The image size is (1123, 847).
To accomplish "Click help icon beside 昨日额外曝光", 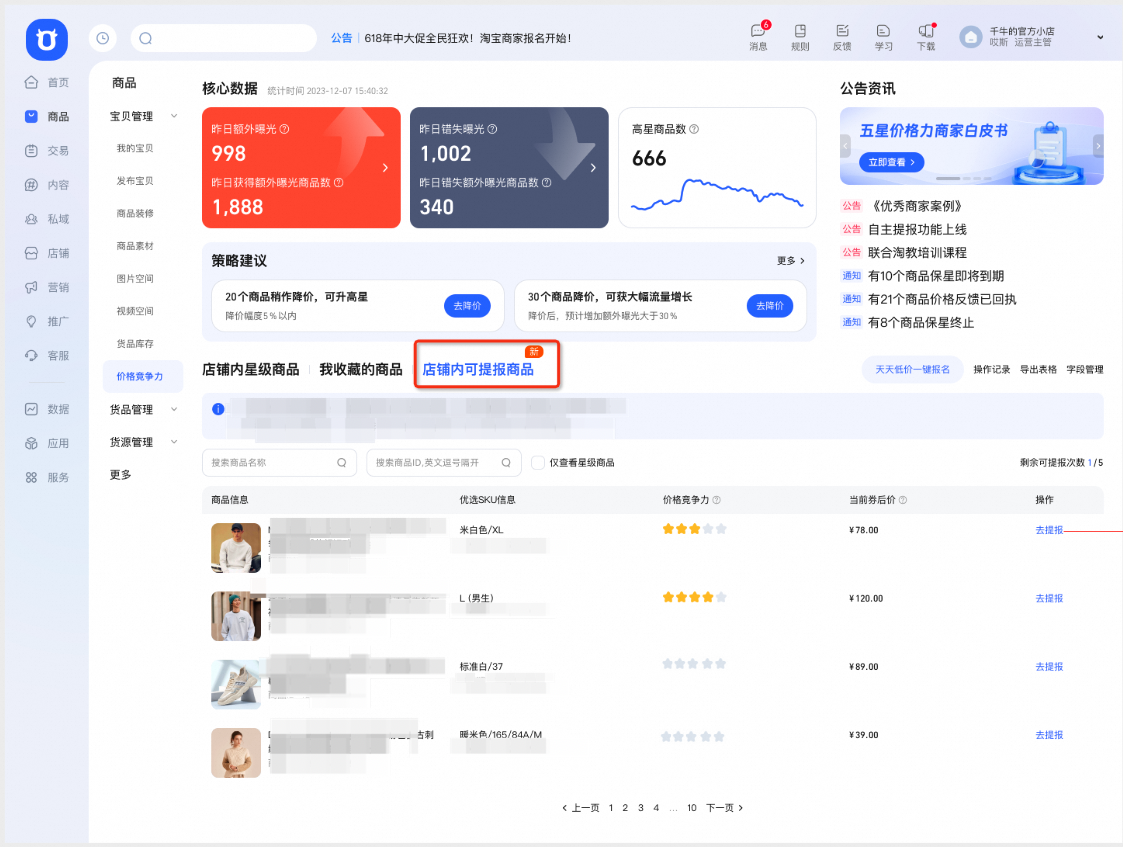I will [284, 129].
